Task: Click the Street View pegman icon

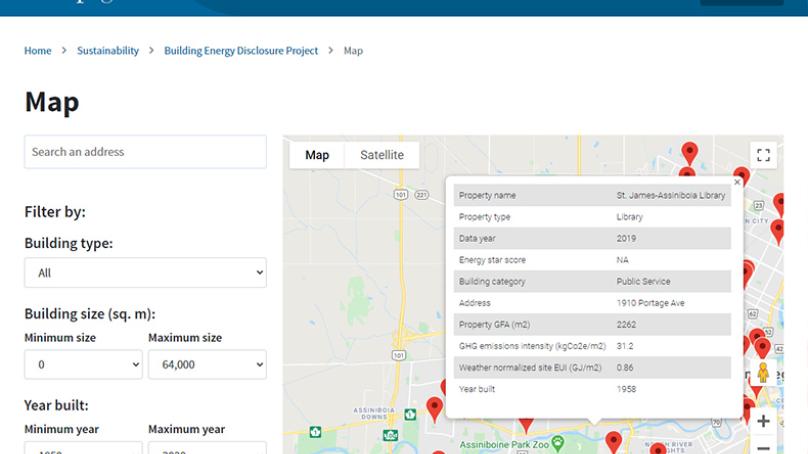Action: pos(763,374)
